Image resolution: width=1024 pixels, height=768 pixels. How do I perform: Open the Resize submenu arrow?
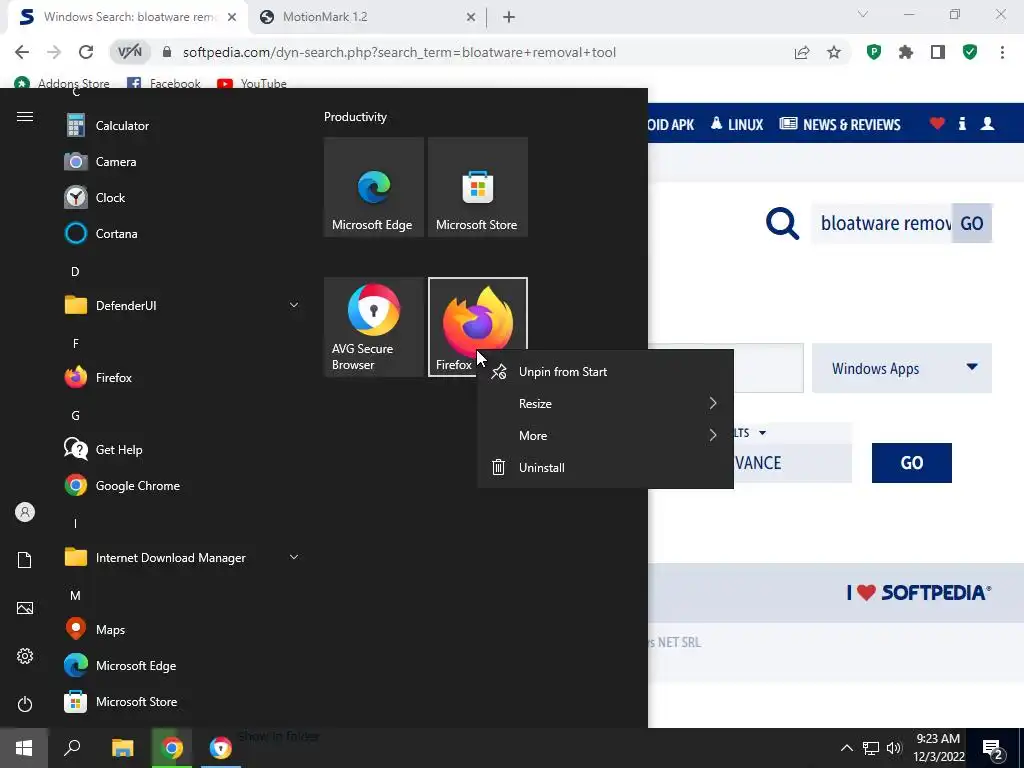click(713, 404)
